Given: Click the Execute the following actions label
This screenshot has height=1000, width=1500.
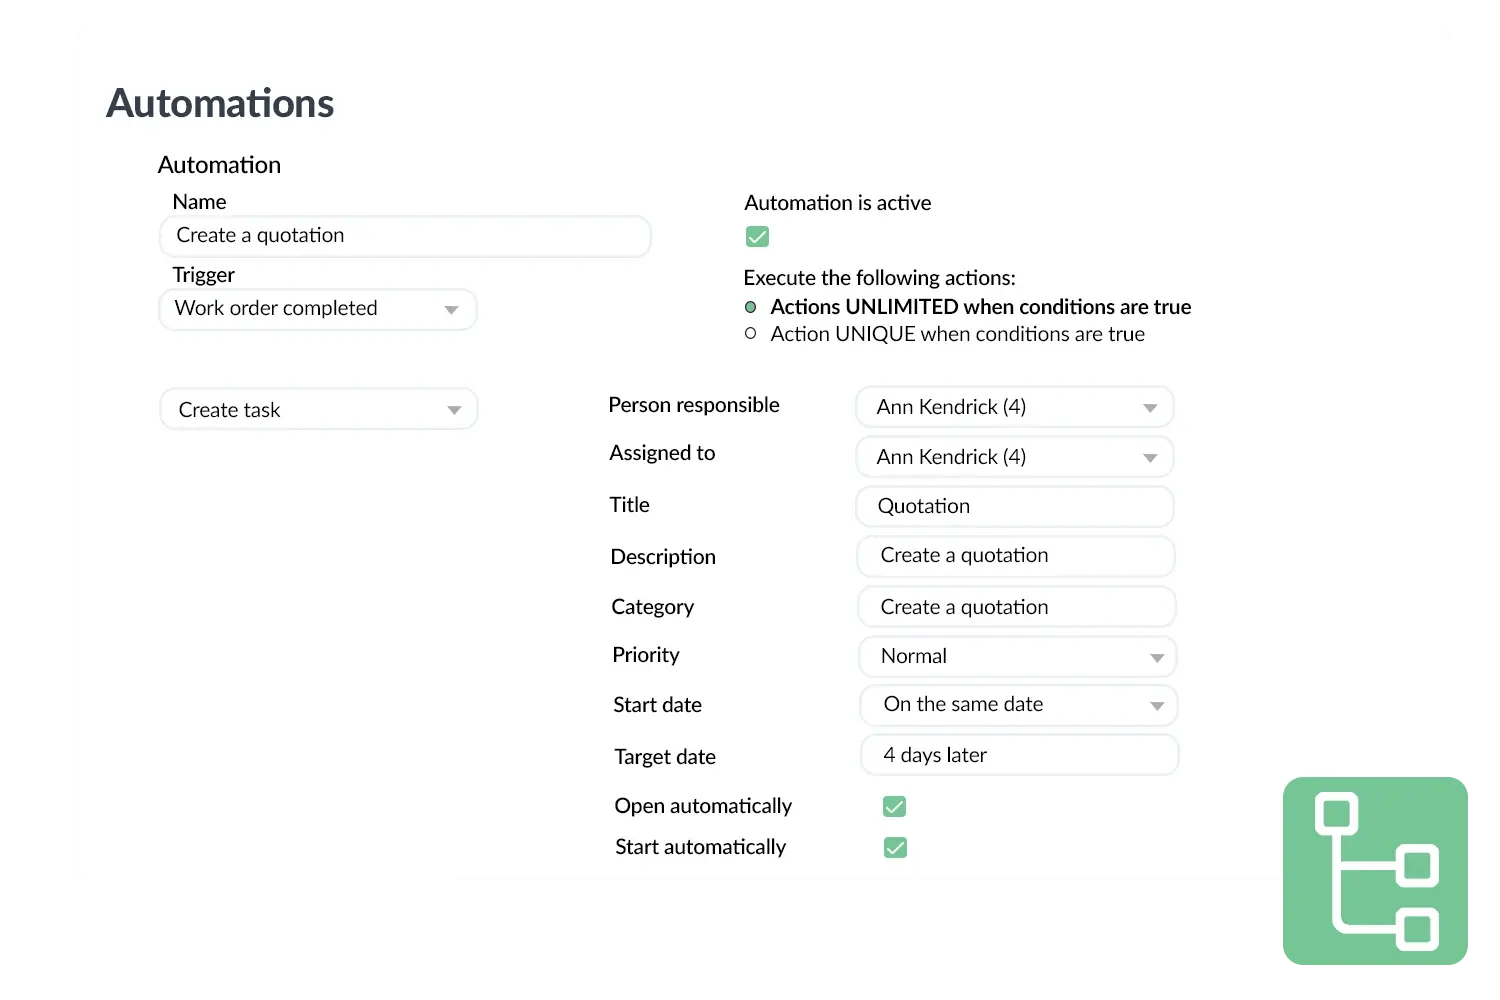Looking at the screenshot, I should pyautogui.click(x=880, y=278).
